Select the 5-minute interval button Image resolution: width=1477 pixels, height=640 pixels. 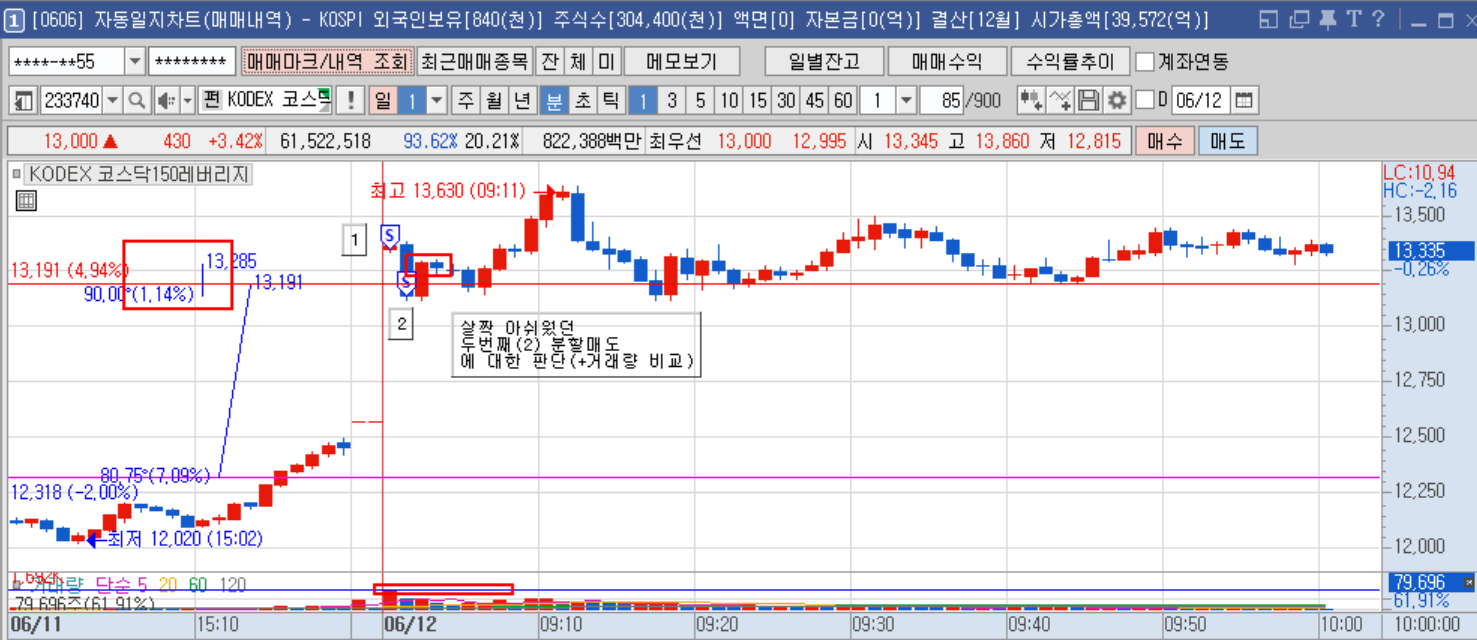pos(701,100)
